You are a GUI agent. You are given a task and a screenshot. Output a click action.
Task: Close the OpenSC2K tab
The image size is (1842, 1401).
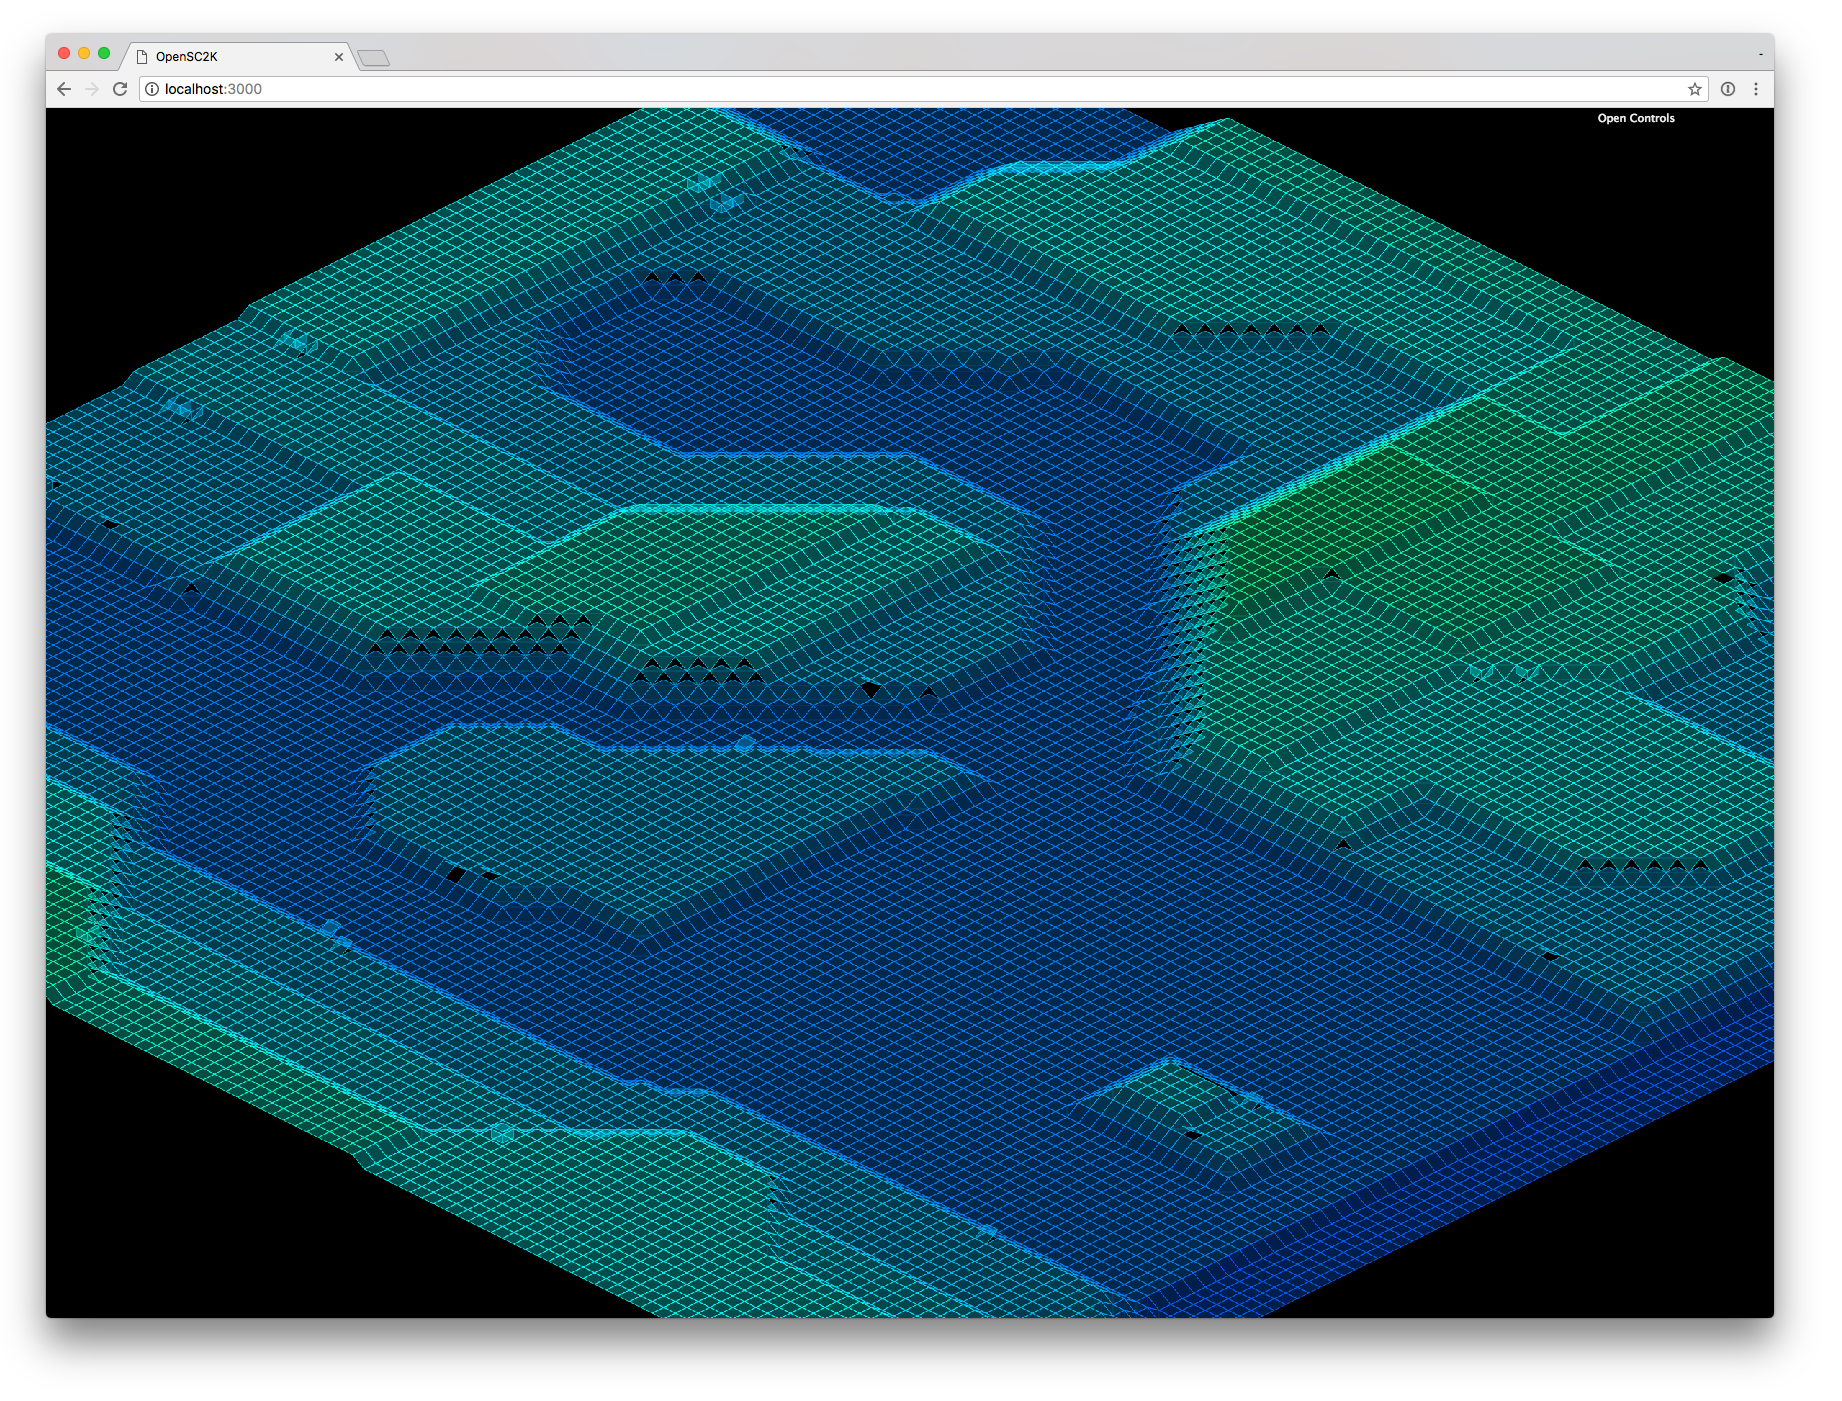coord(339,57)
